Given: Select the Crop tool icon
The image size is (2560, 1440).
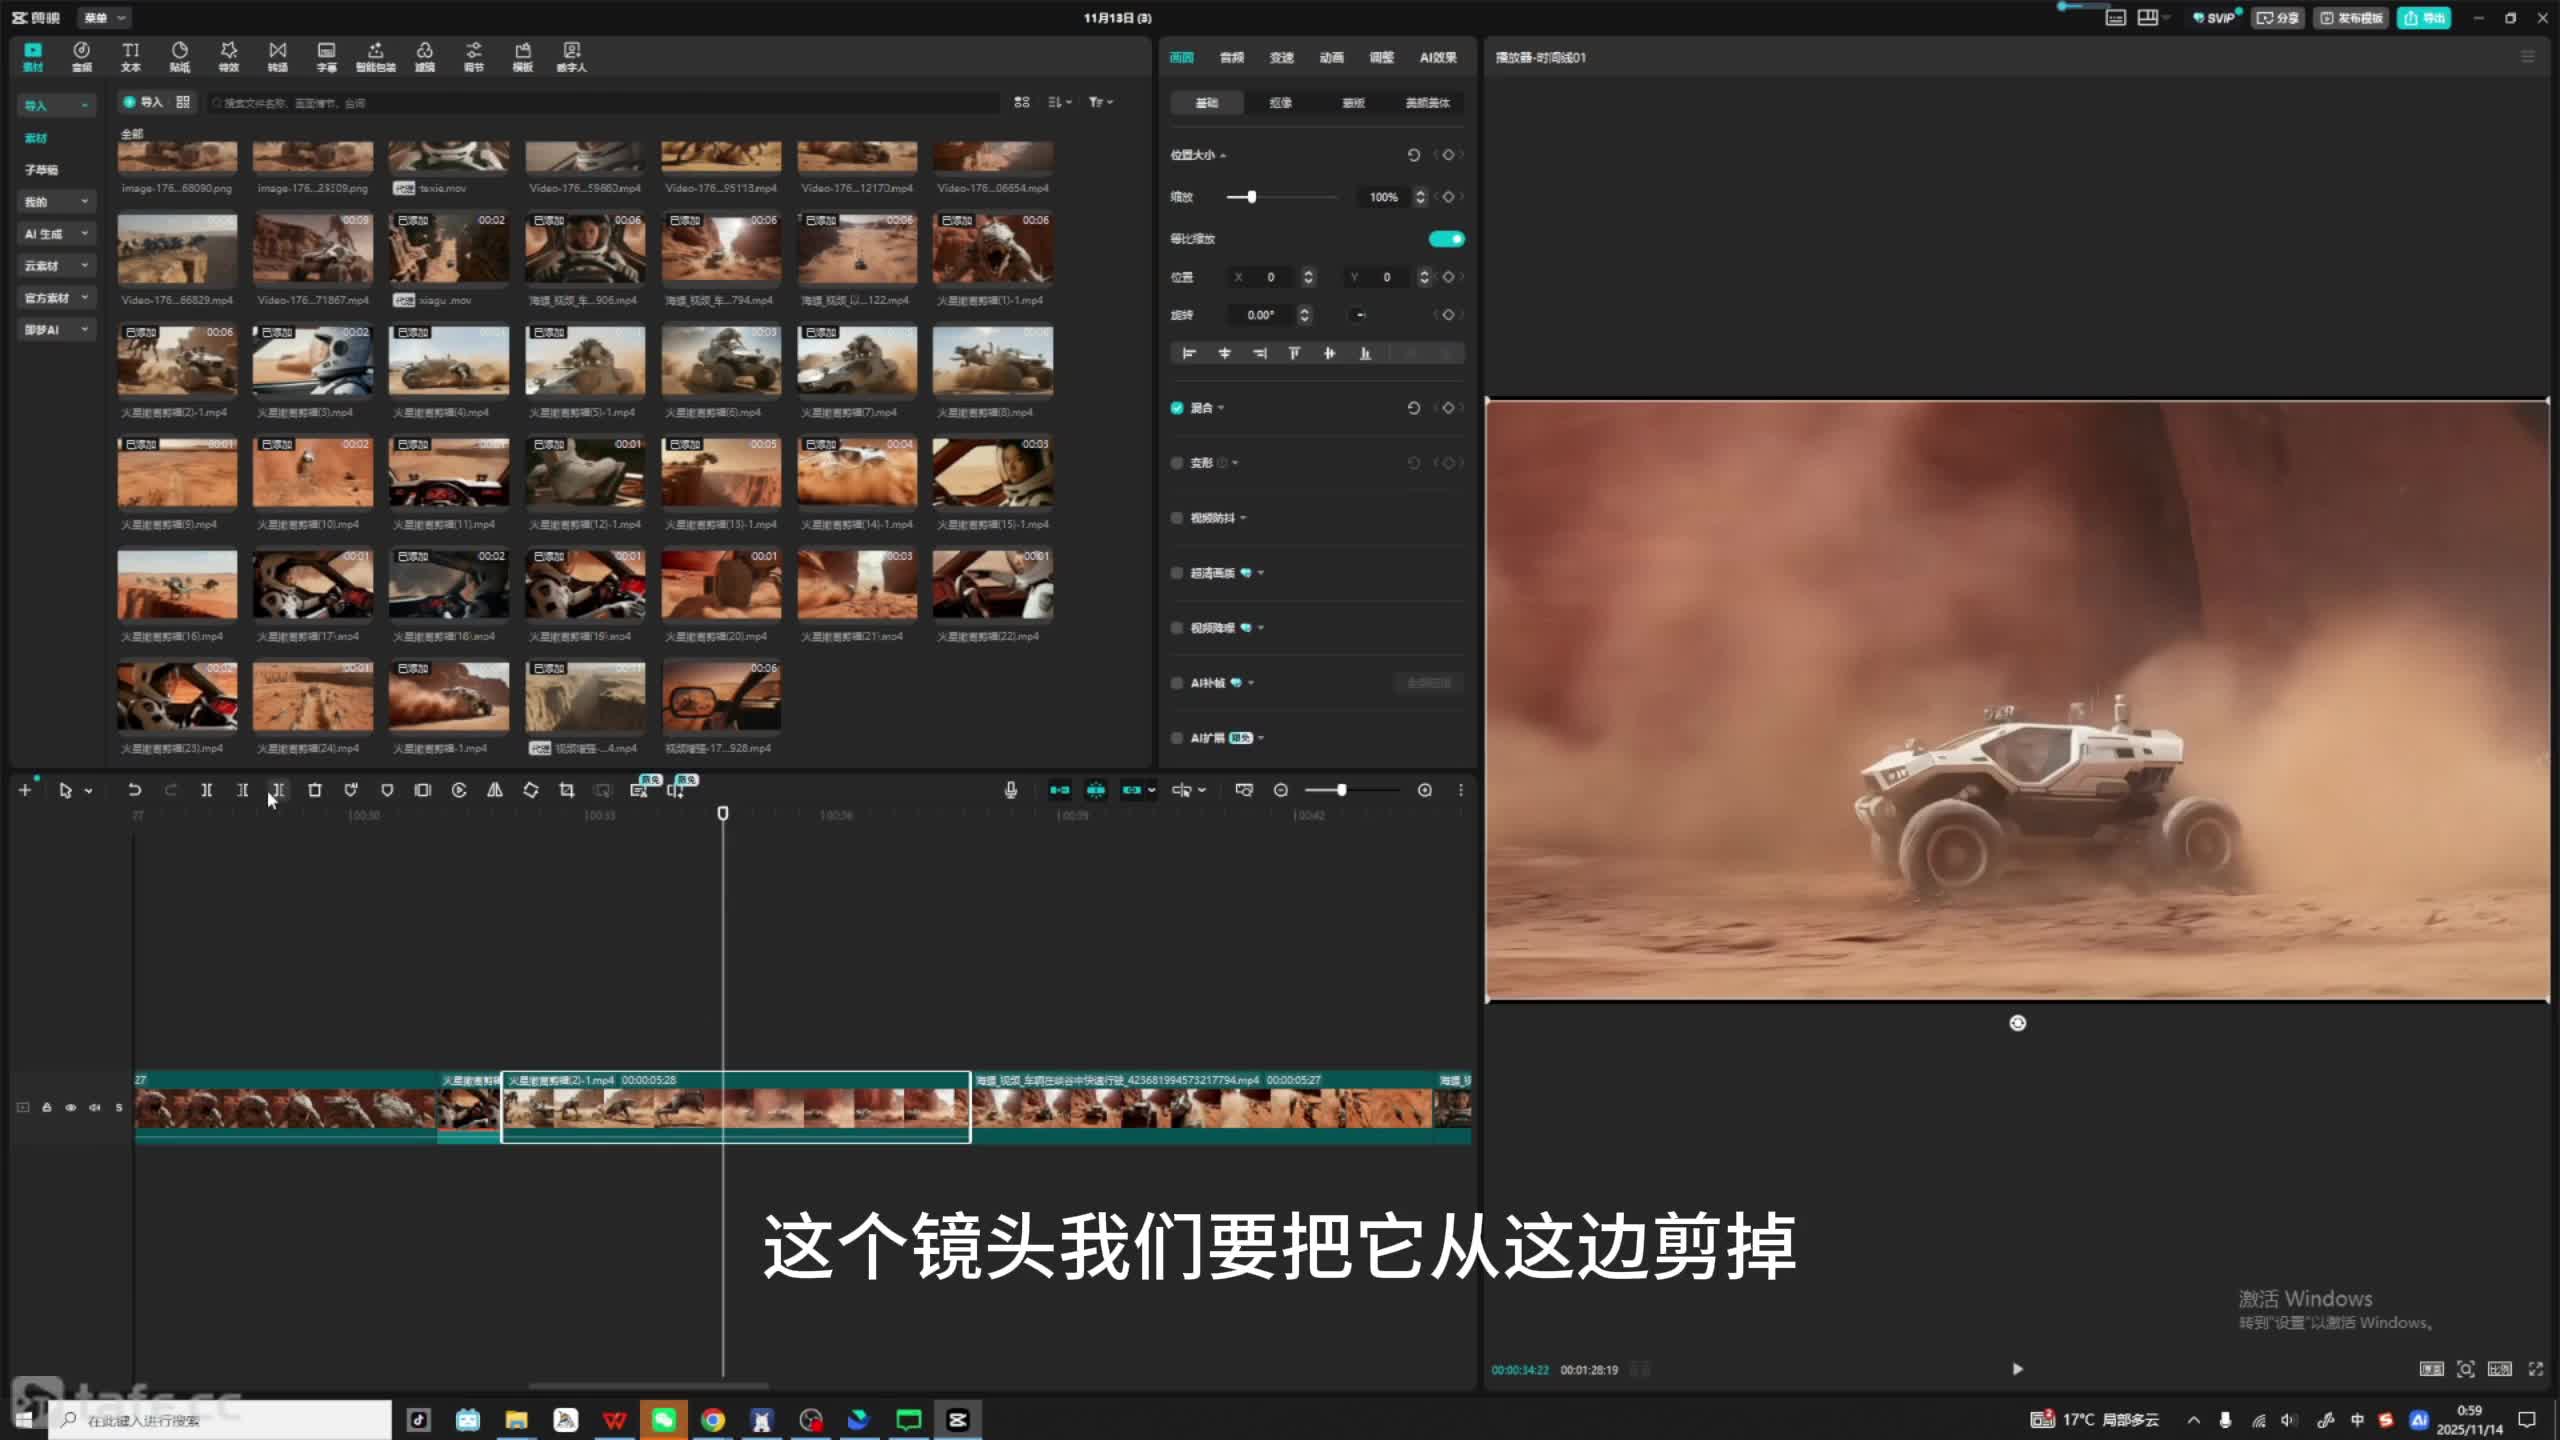Looking at the screenshot, I should [x=567, y=790].
